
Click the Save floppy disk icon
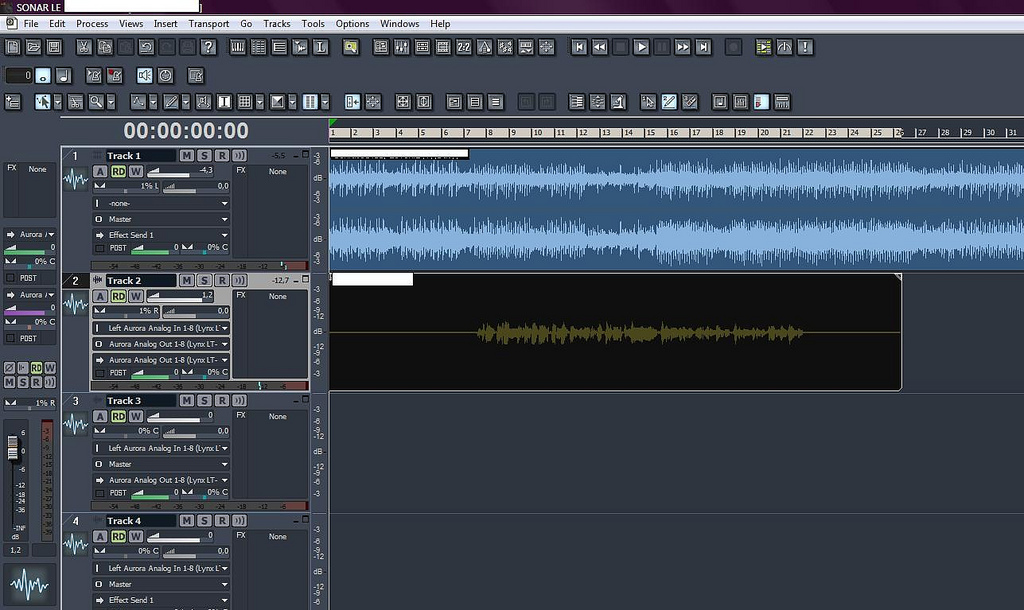click(x=54, y=47)
